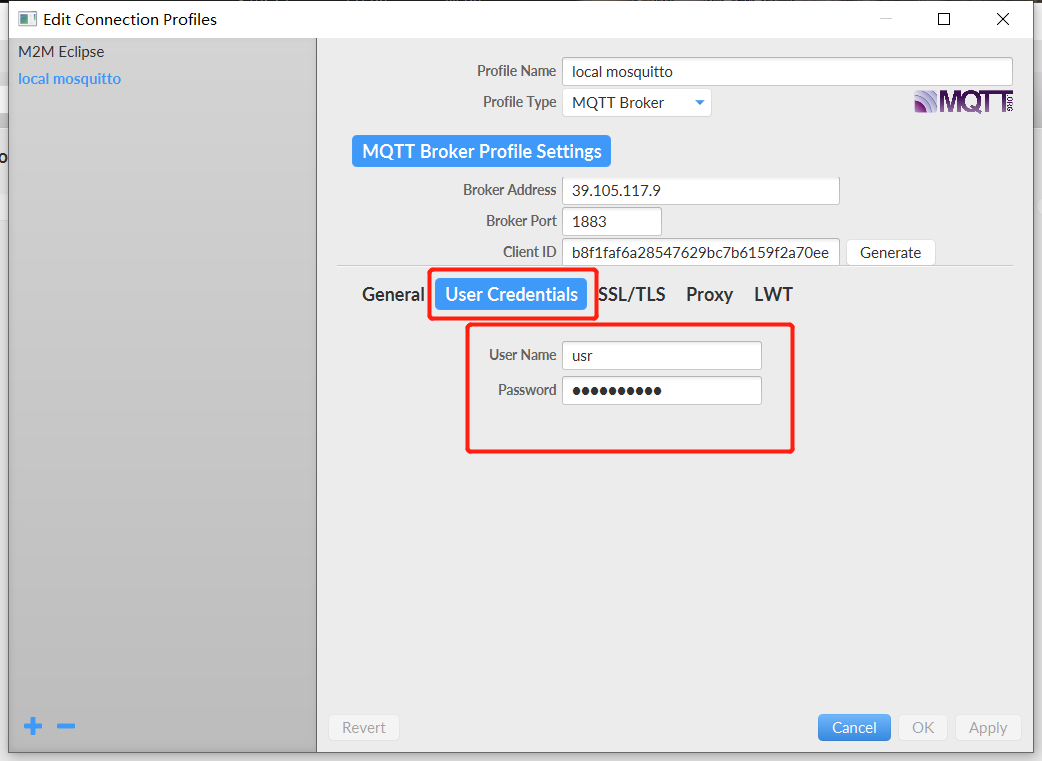The width and height of the screenshot is (1042, 761).
Task: Click into the Broker Address field
Action: (700, 190)
